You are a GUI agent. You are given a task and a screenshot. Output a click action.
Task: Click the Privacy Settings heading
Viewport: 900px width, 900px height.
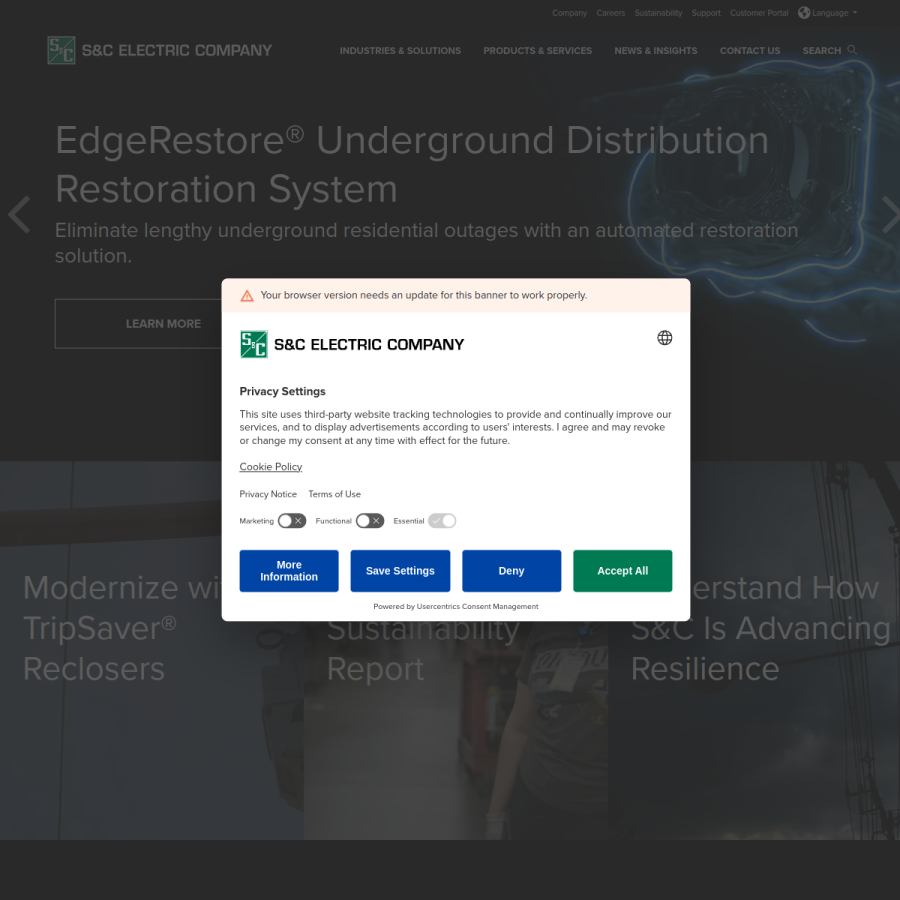pos(282,391)
